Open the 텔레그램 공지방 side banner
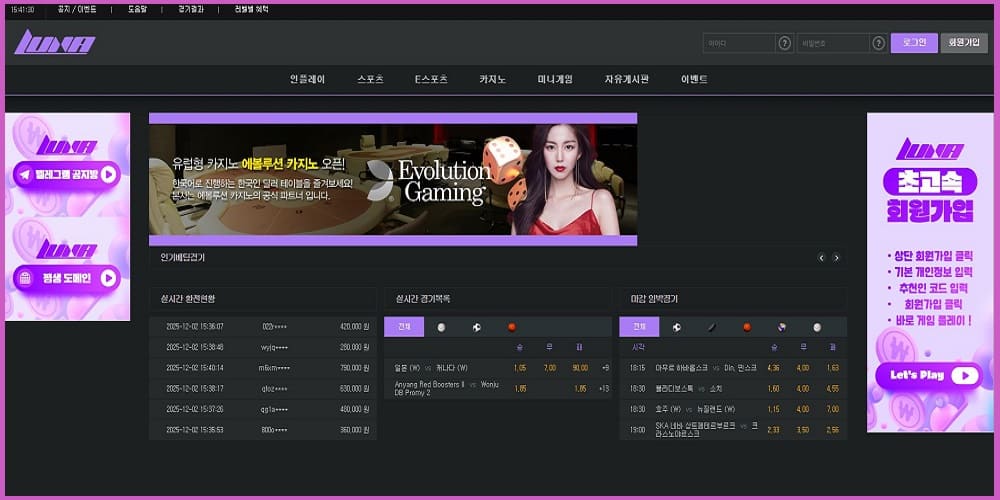Screen dimensions: 1000x500 click(67, 175)
